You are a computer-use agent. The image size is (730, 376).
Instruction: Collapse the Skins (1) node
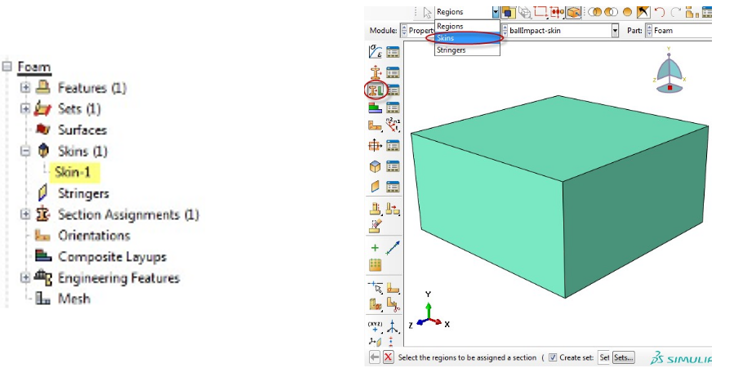(25, 151)
